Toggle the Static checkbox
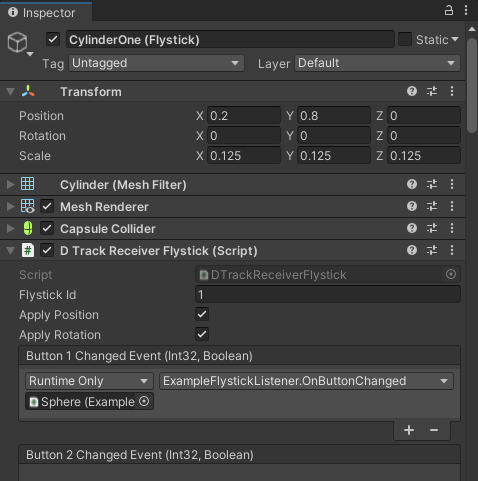Screen dimensions: 478x481 [405, 39]
